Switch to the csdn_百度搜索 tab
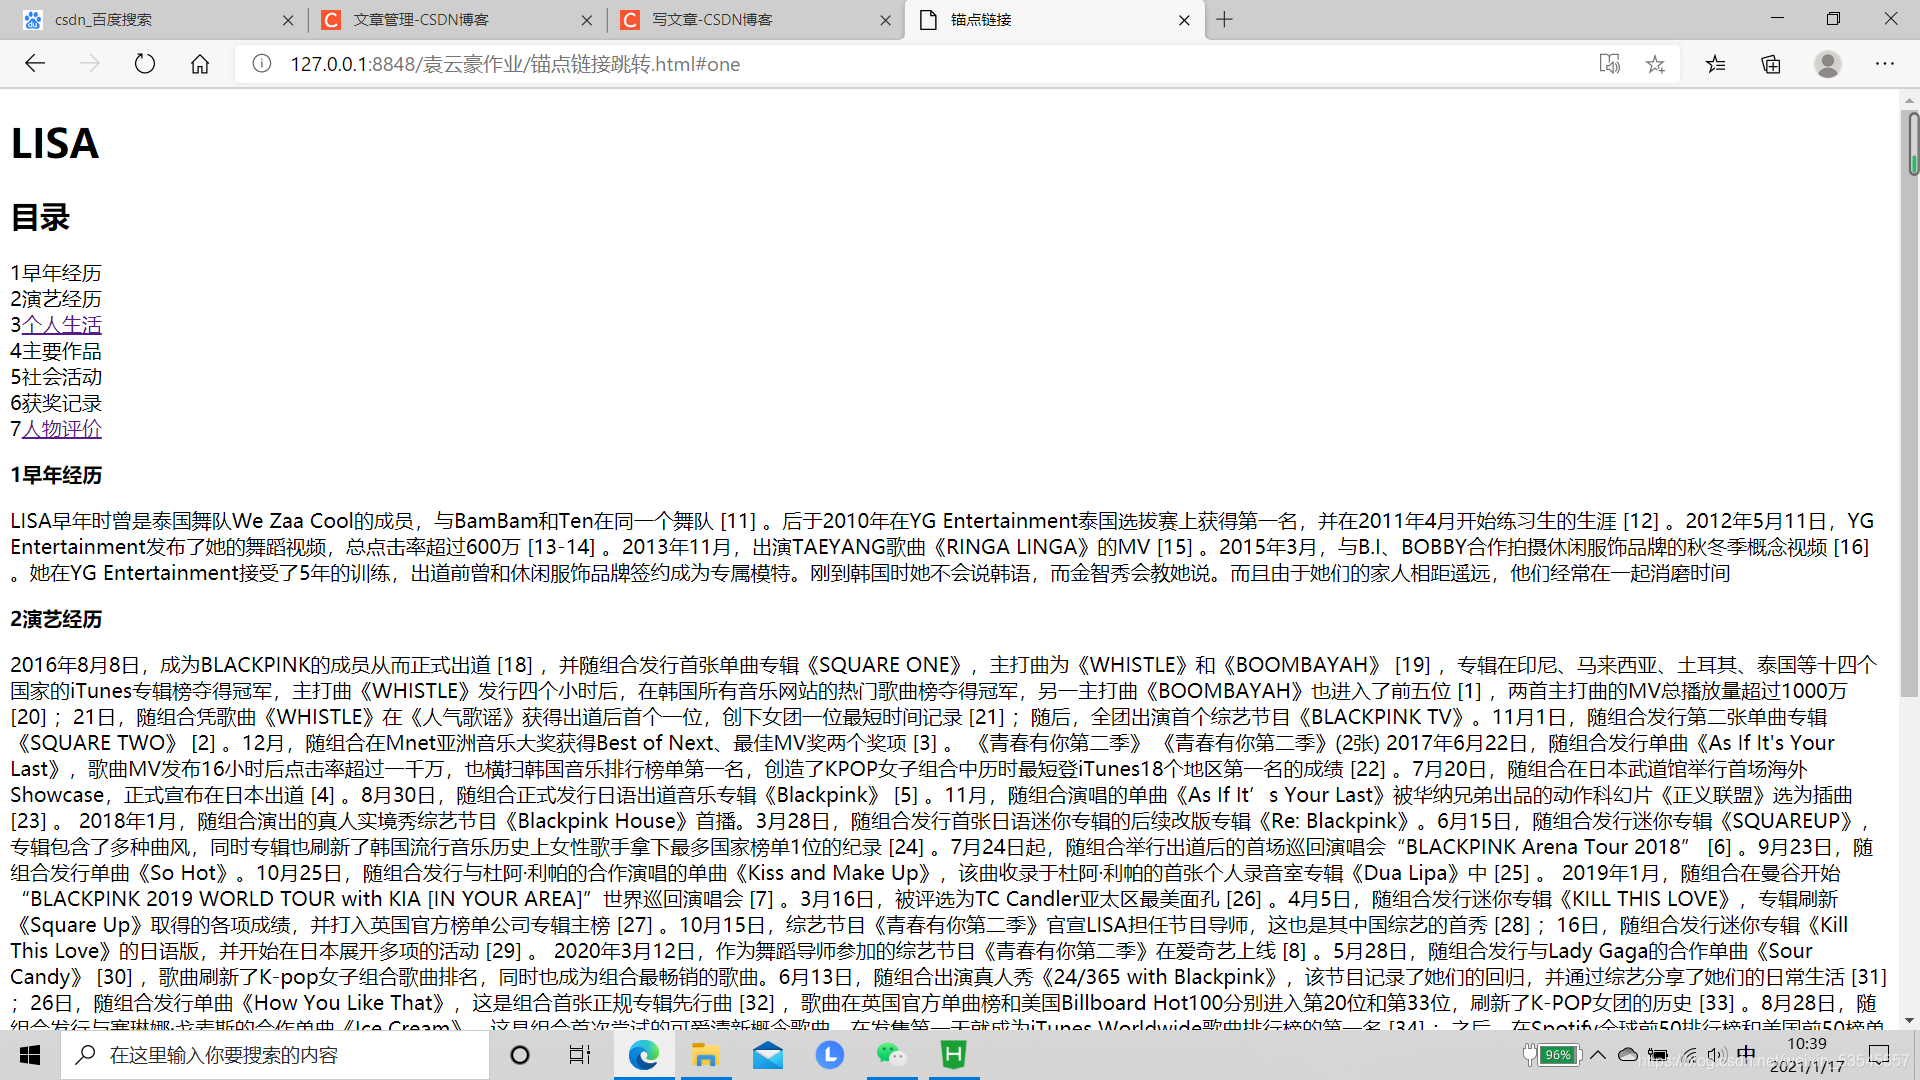The image size is (1920, 1080). (x=150, y=20)
